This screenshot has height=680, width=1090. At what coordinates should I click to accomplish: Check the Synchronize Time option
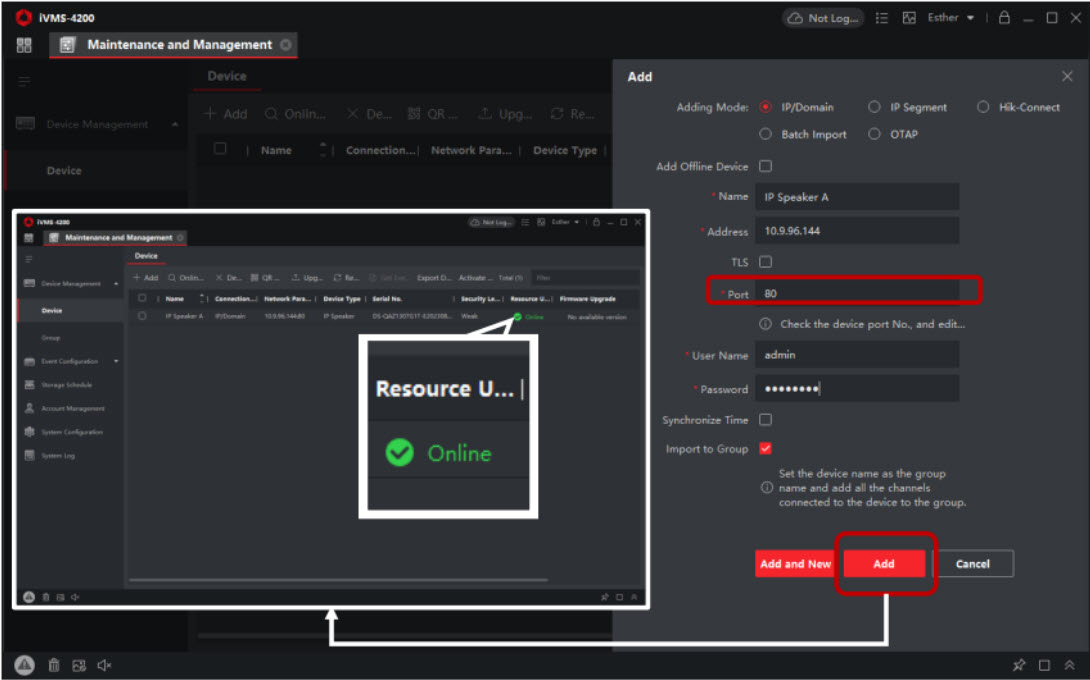(x=766, y=420)
